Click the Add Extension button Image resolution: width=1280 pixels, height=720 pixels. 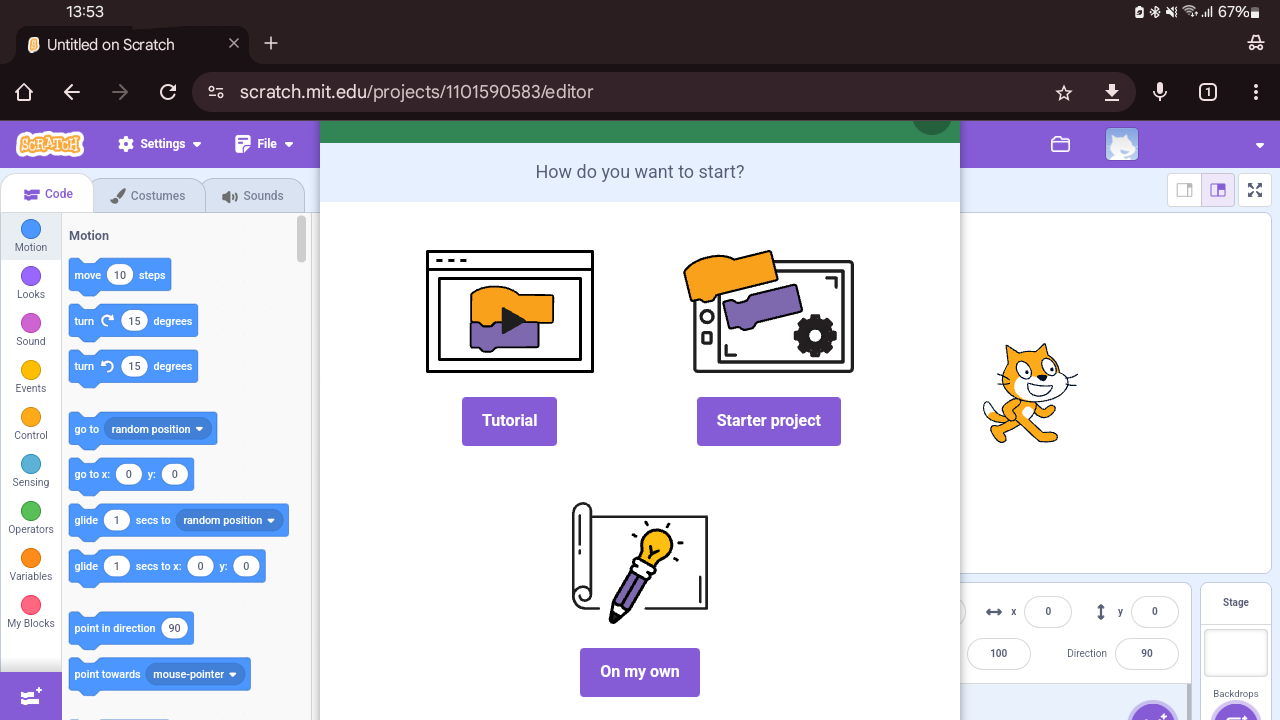coord(31,696)
